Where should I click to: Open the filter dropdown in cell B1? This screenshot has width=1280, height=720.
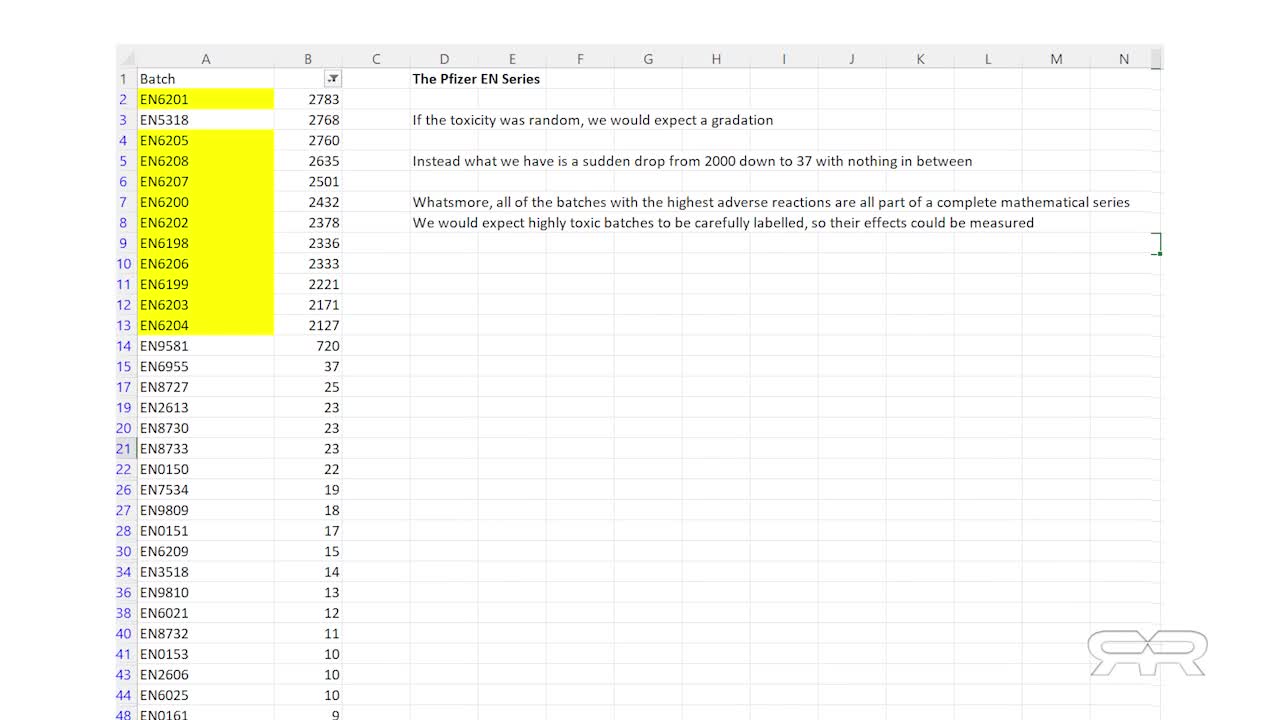333,79
